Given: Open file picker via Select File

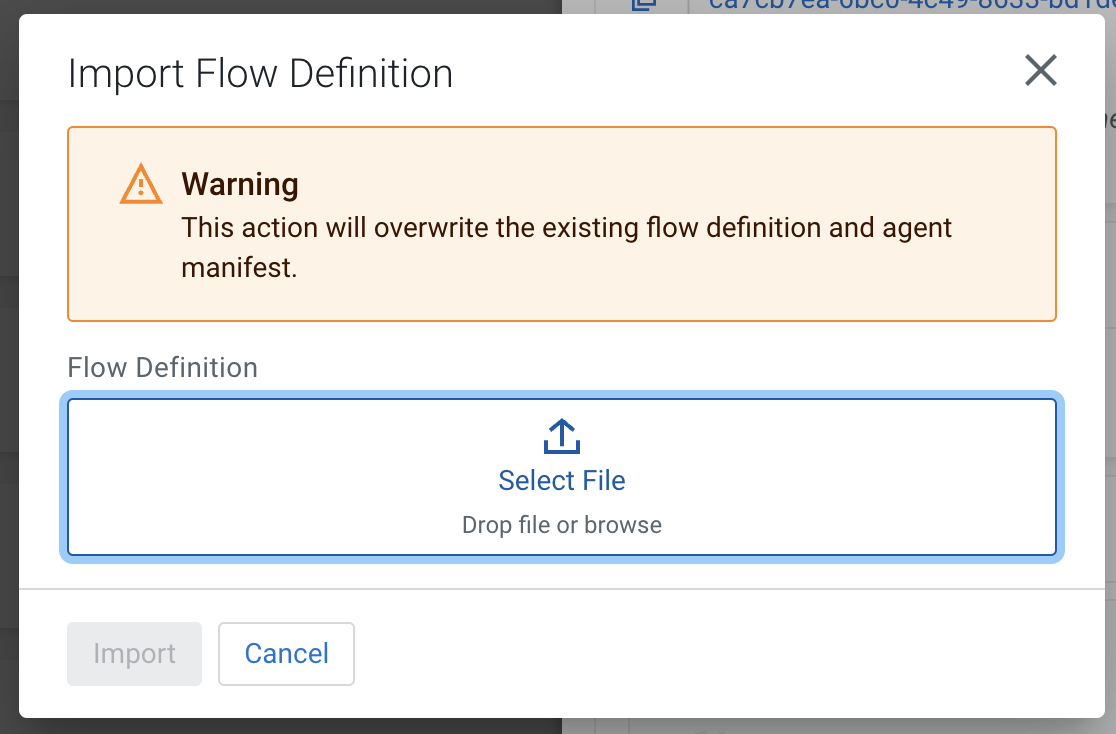Looking at the screenshot, I should (561, 481).
